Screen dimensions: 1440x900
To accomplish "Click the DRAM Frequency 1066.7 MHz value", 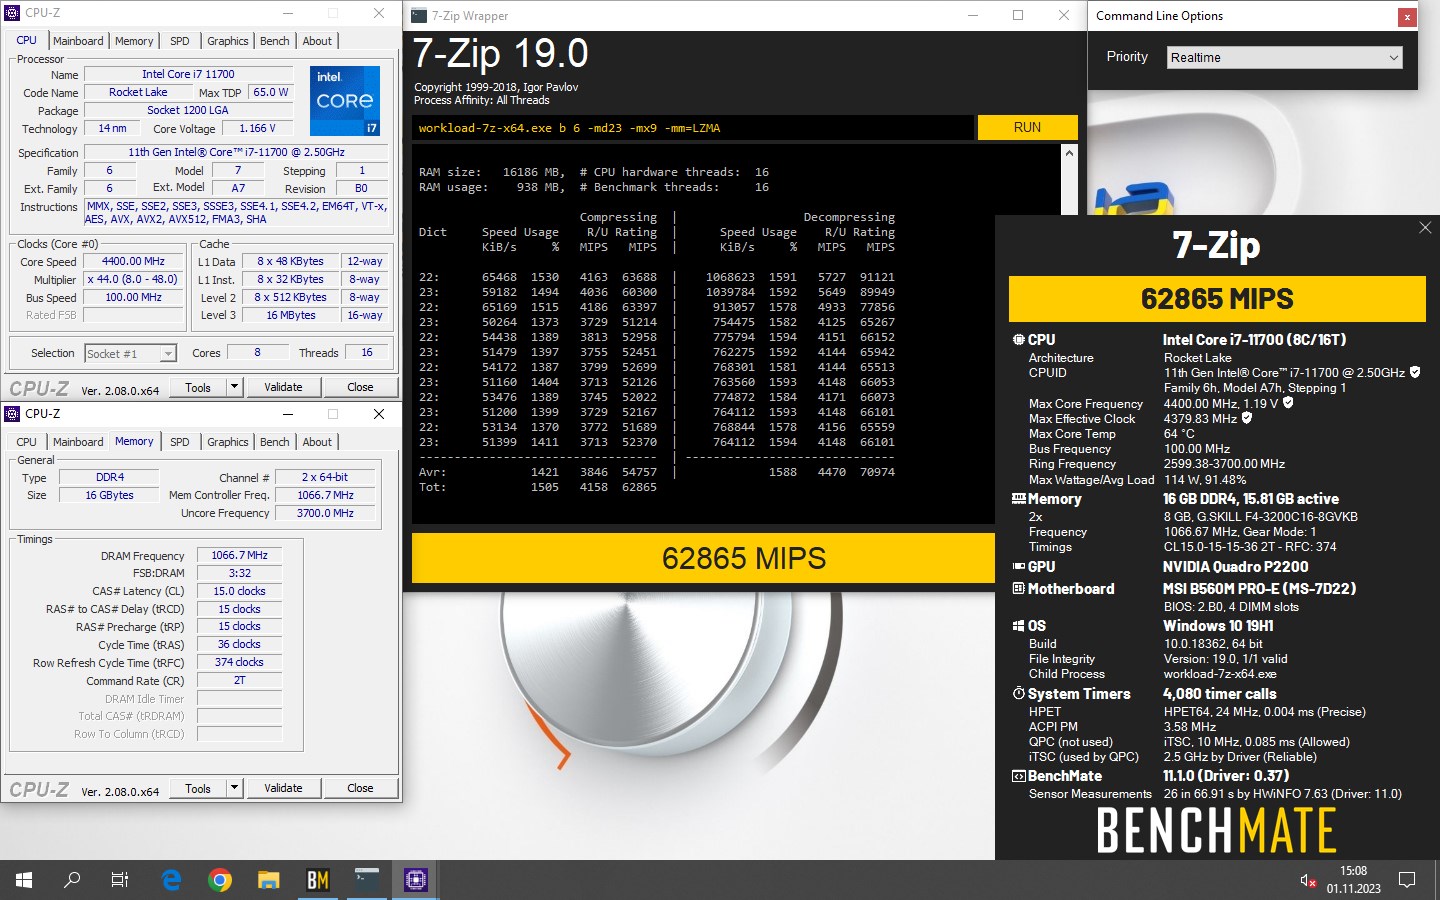I will point(239,555).
